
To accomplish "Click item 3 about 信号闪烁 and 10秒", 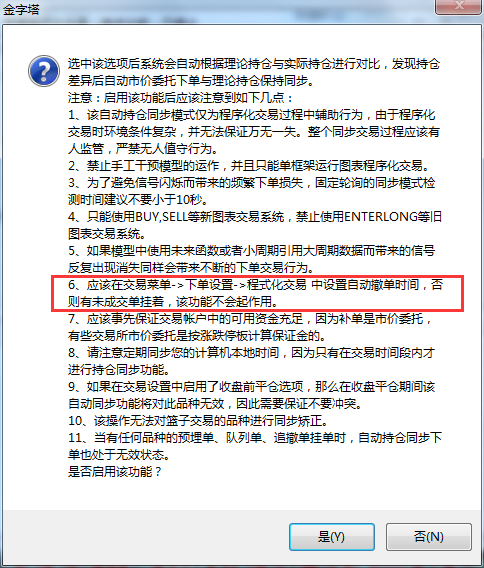I will click(x=252, y=191).
